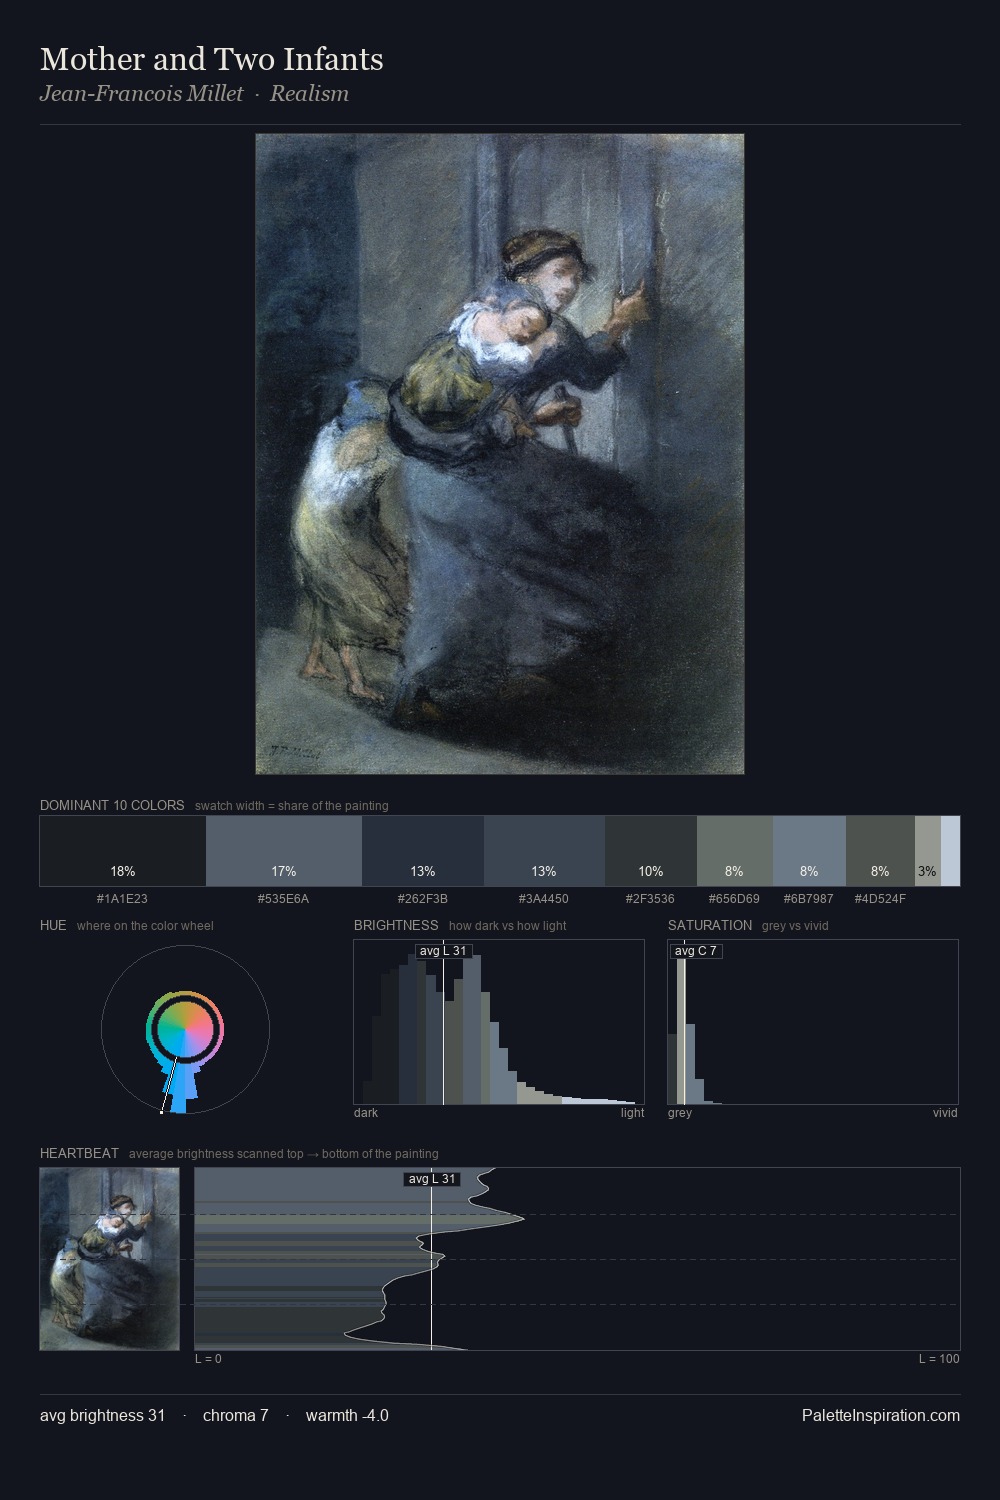Click the BRIGHTNESS section heading
Image resolution: width=1000 pixels, height=1500 pixels.
click(396, 925)
